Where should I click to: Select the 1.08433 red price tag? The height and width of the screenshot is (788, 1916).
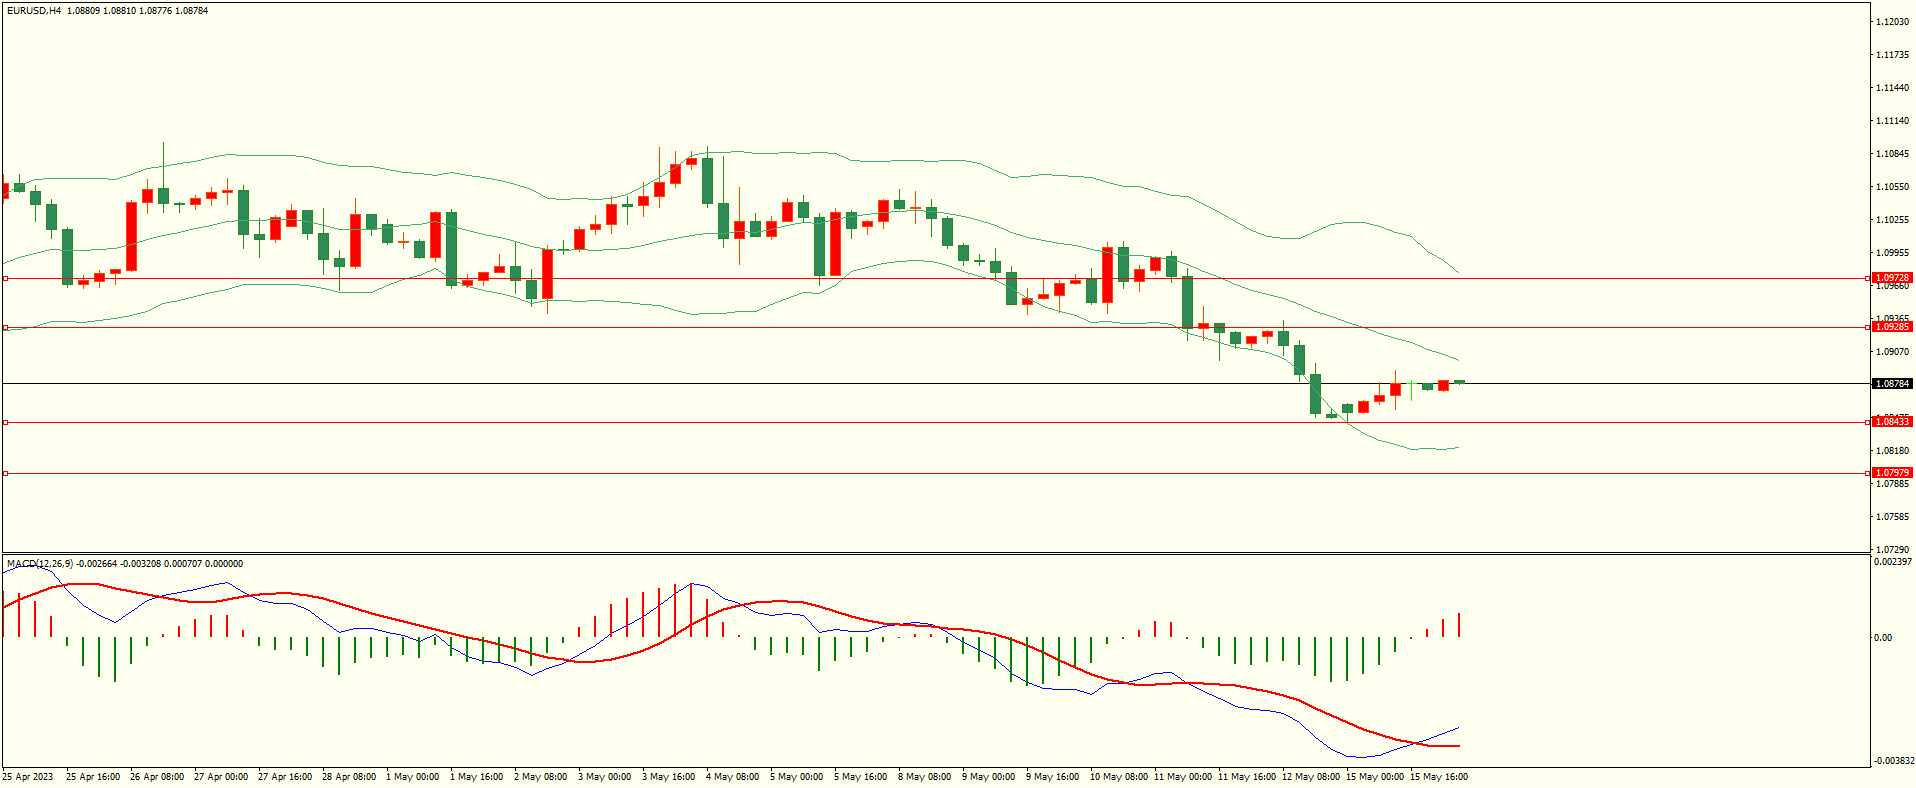[x=1891, y=422]
